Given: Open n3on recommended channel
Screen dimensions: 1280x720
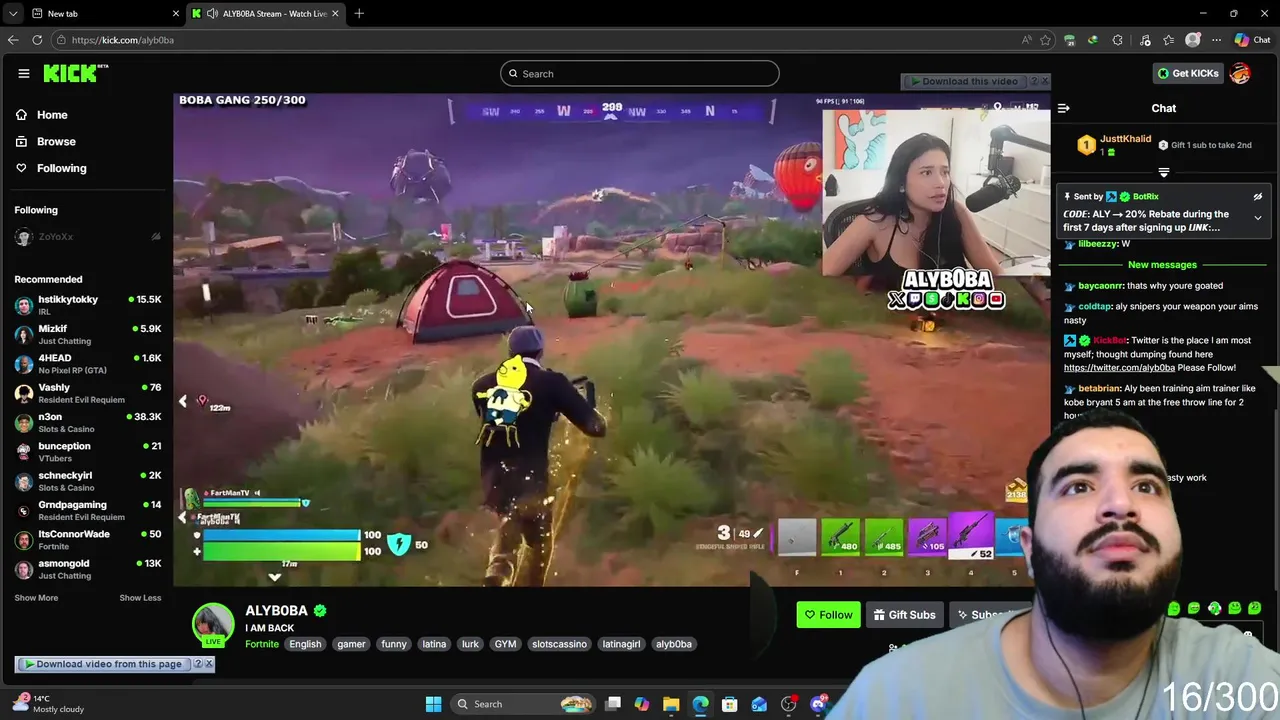Looking at the screenshot, I should (87, 422).
